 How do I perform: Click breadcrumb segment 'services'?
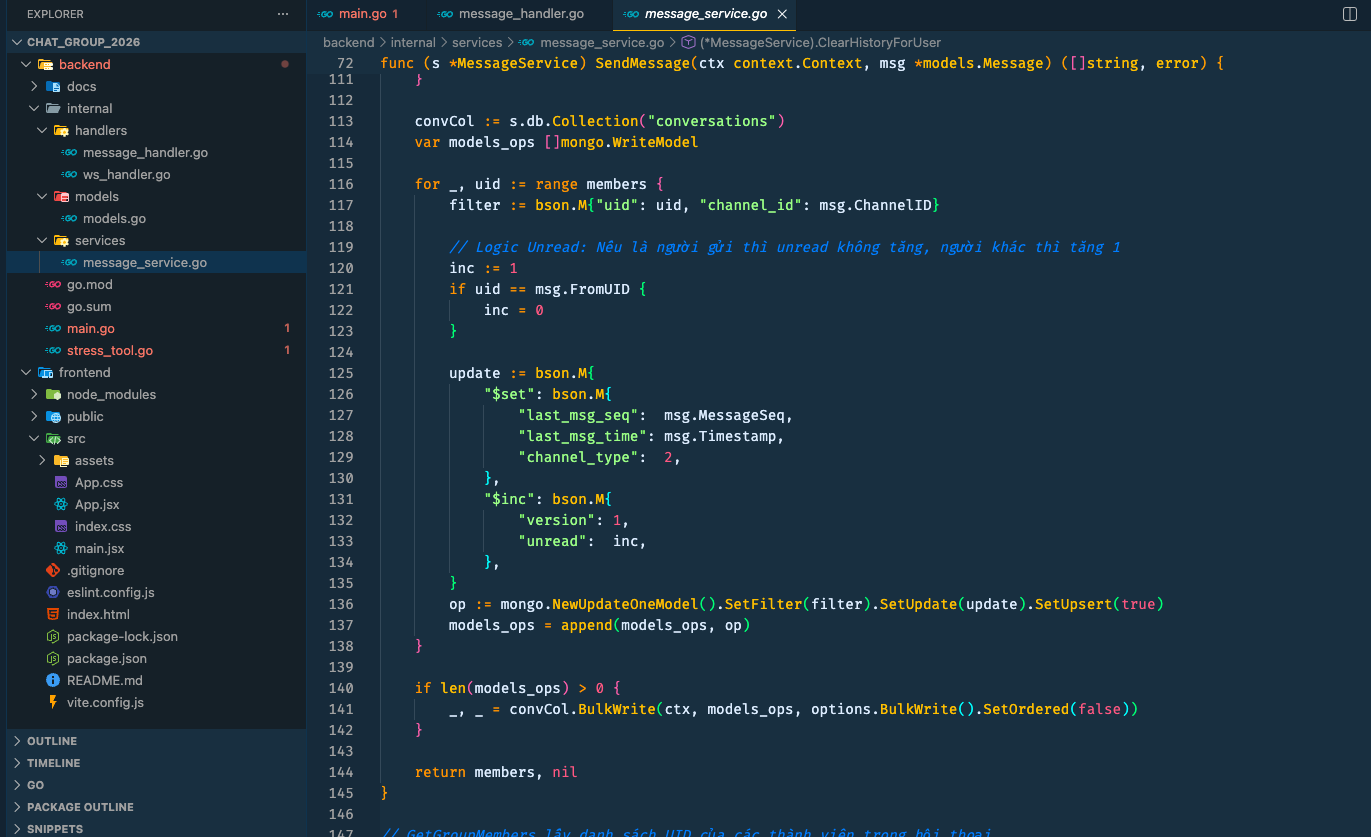[x=477, y=42]
